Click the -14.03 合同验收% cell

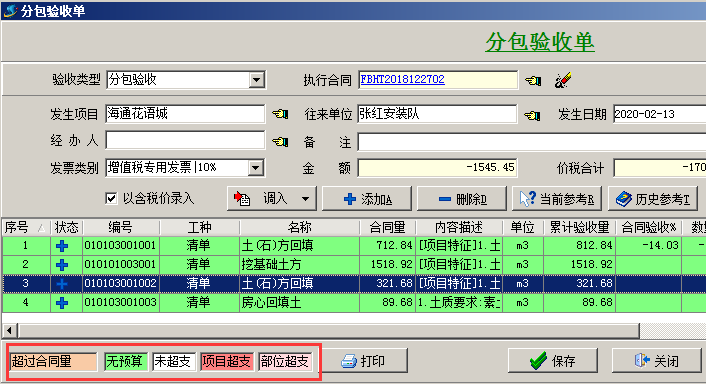tap(648, 246)
